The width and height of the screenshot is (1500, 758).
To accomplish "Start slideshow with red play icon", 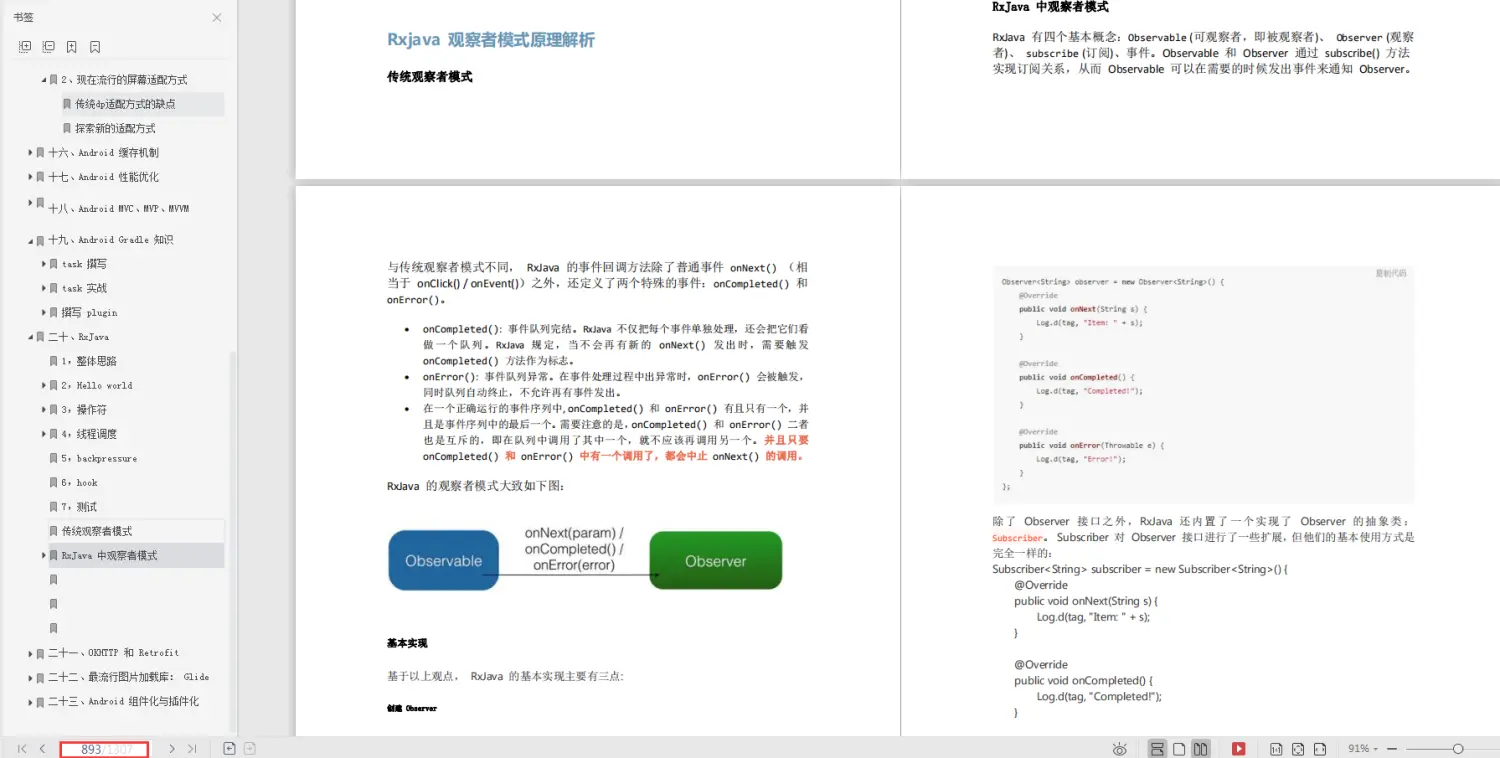I will [1239, 748].
